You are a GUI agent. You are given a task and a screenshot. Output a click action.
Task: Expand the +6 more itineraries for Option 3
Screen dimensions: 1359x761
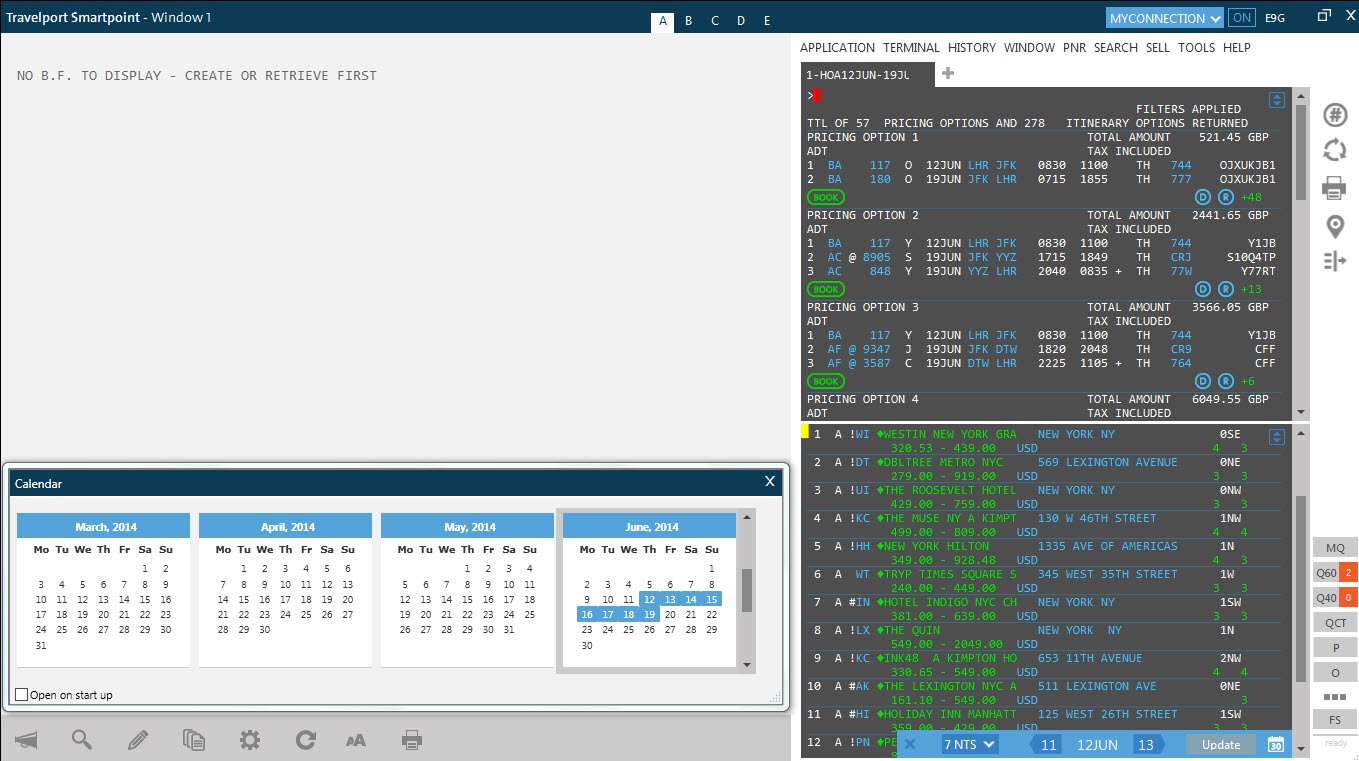(x=1247, y=381)
